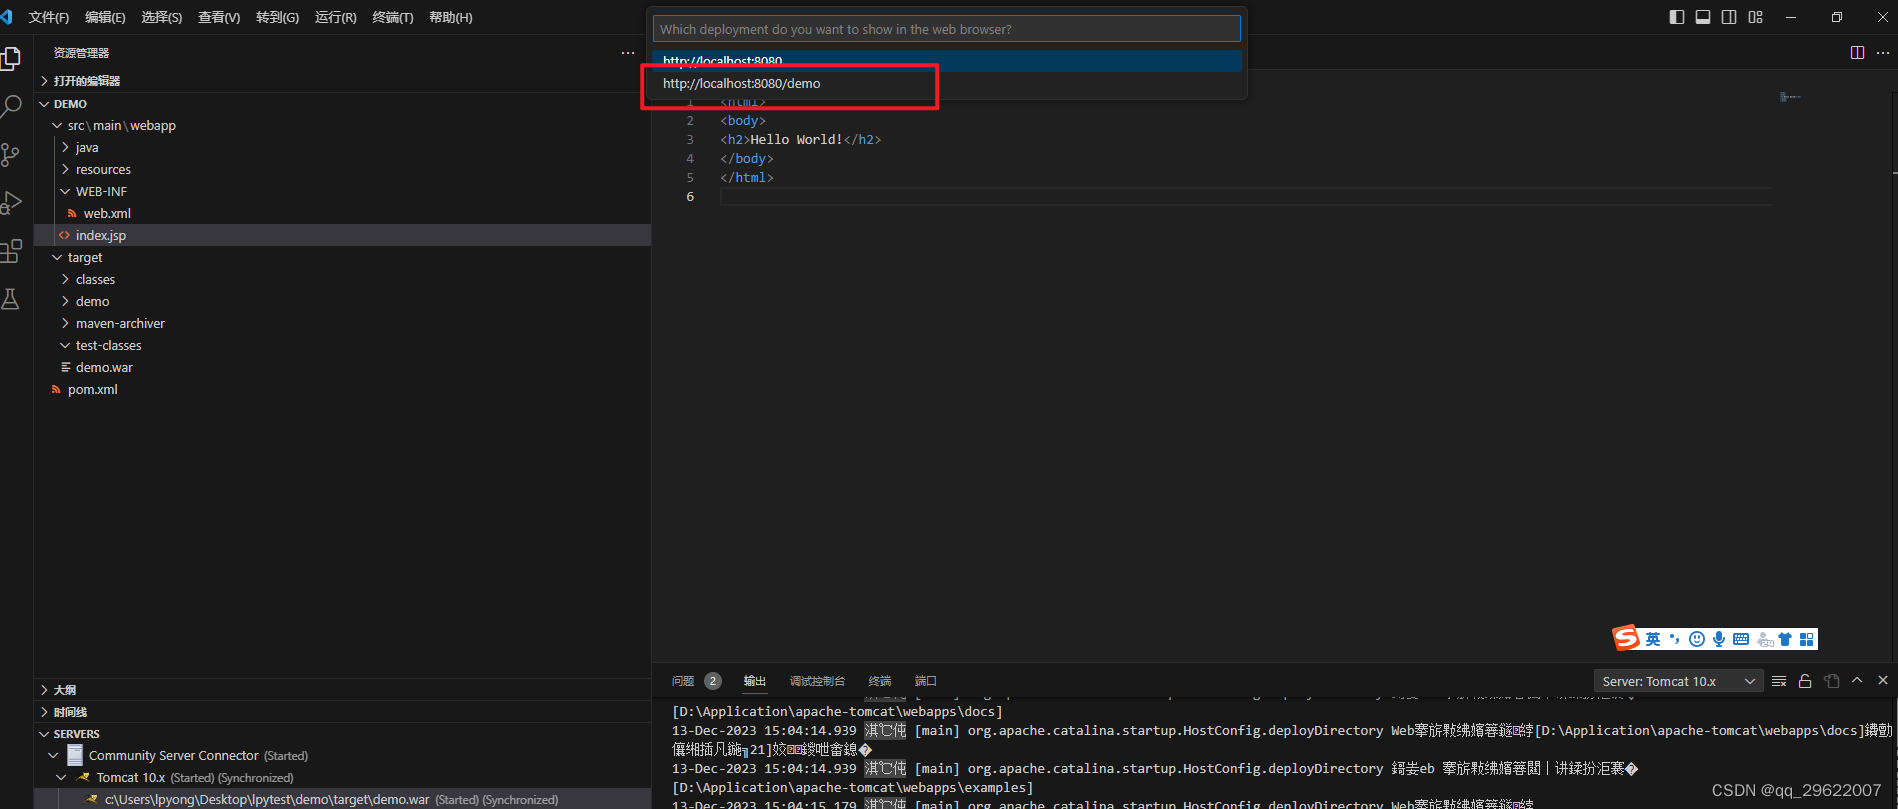Collapse the SERVERS section
This screenshot has width=1898, height=809.
tap(343, 734)
